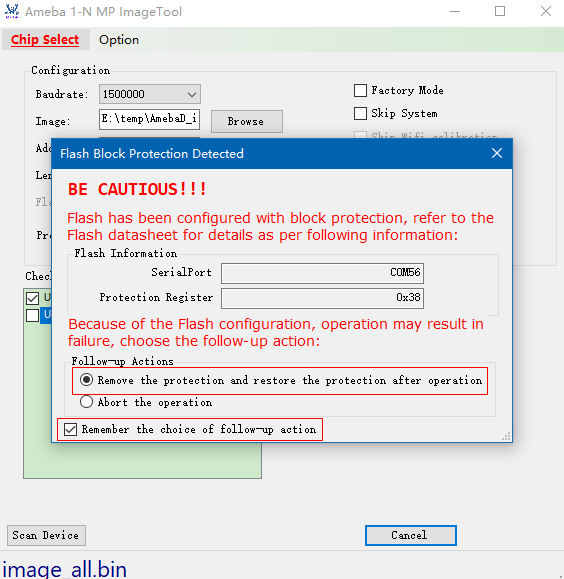
Task: Enable the Factory Mode checkbox
Action: click(x=360, y=90)
